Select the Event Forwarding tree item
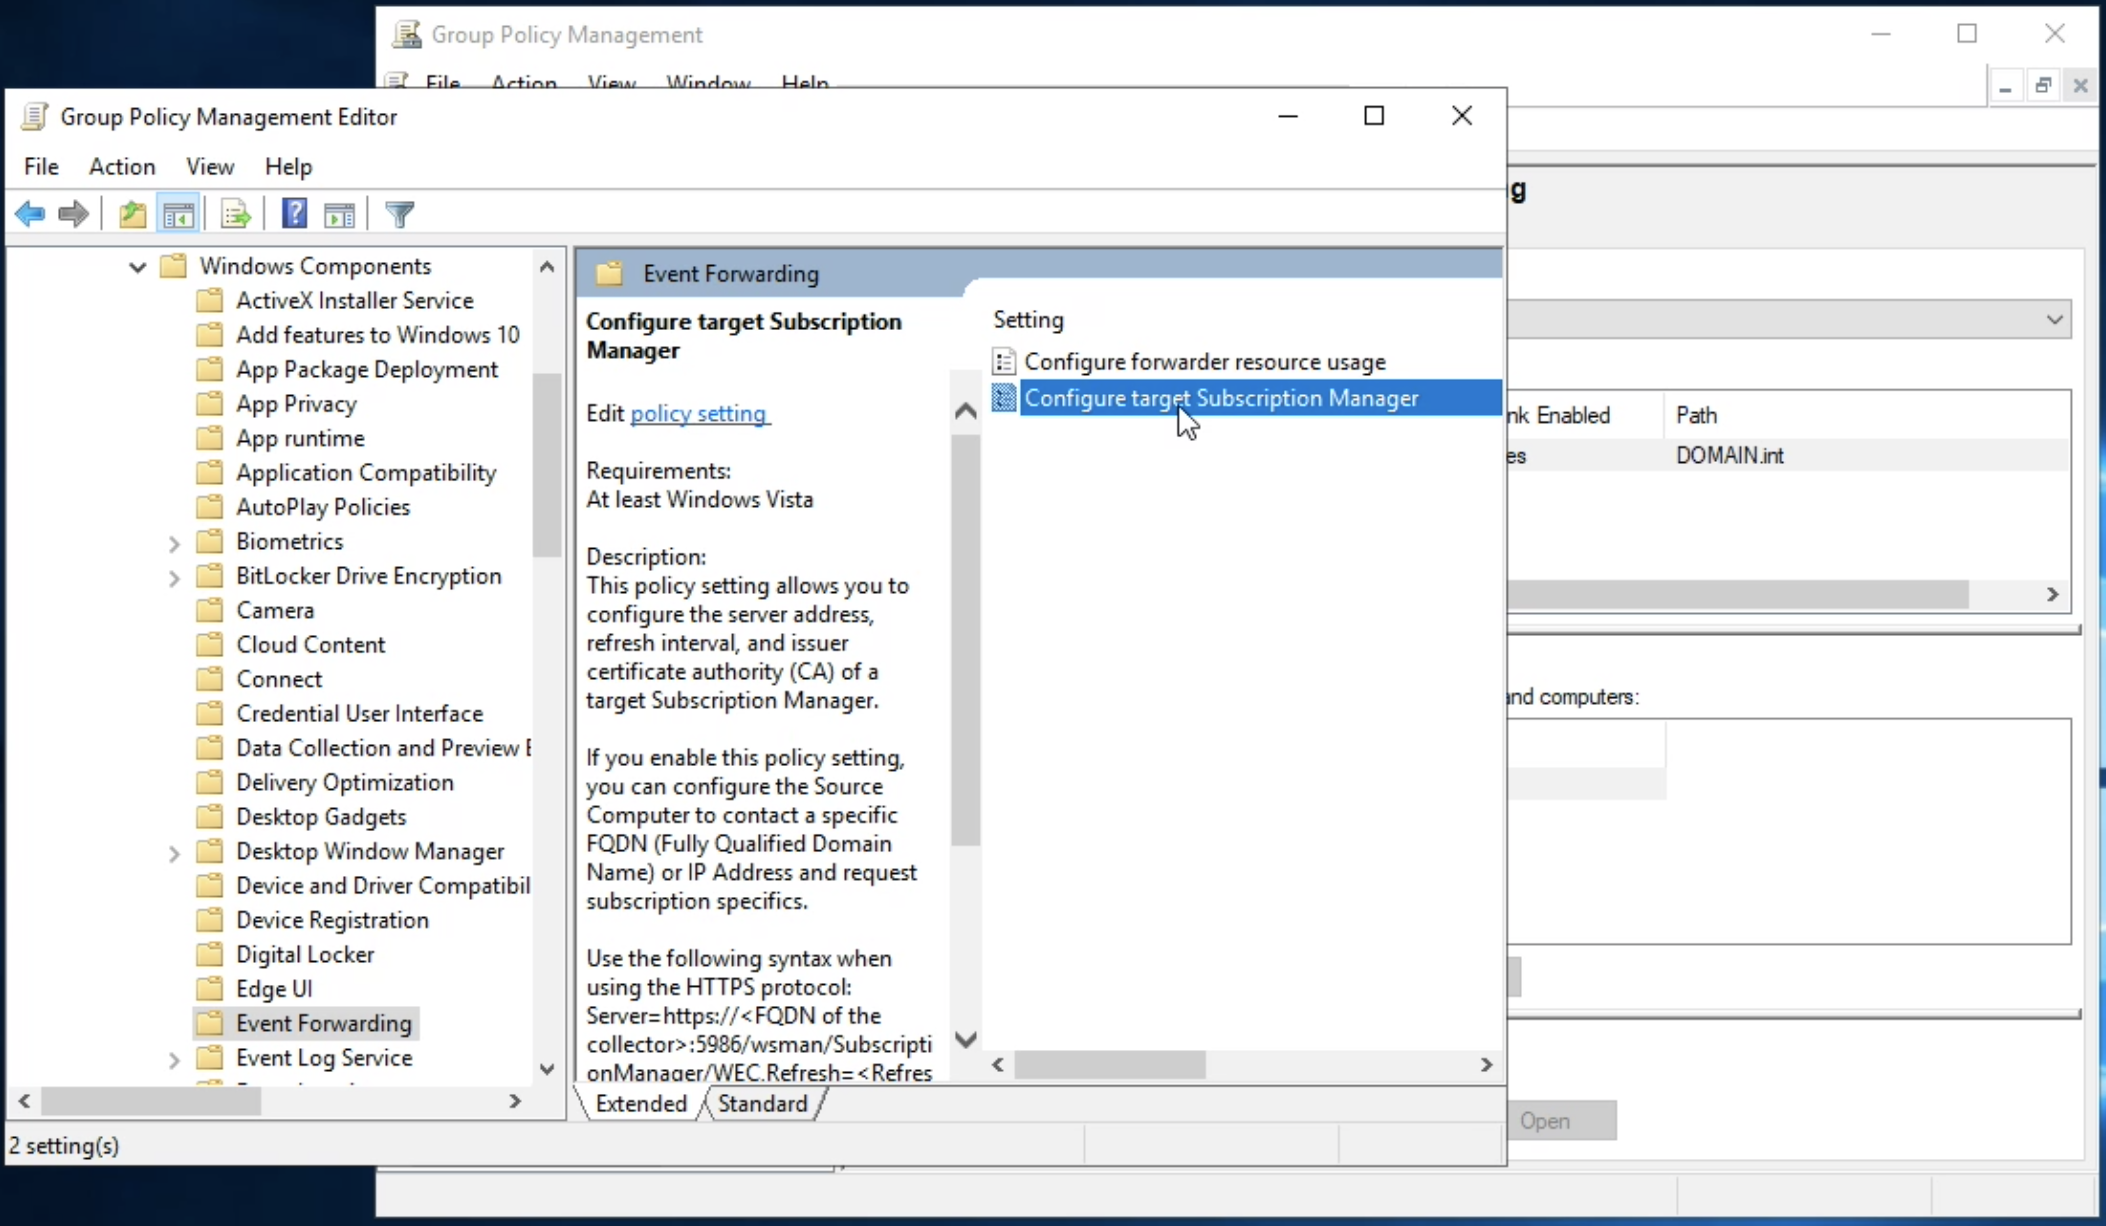Viewport: 2106px width, 1226px height. click(x=324, y=1023)
